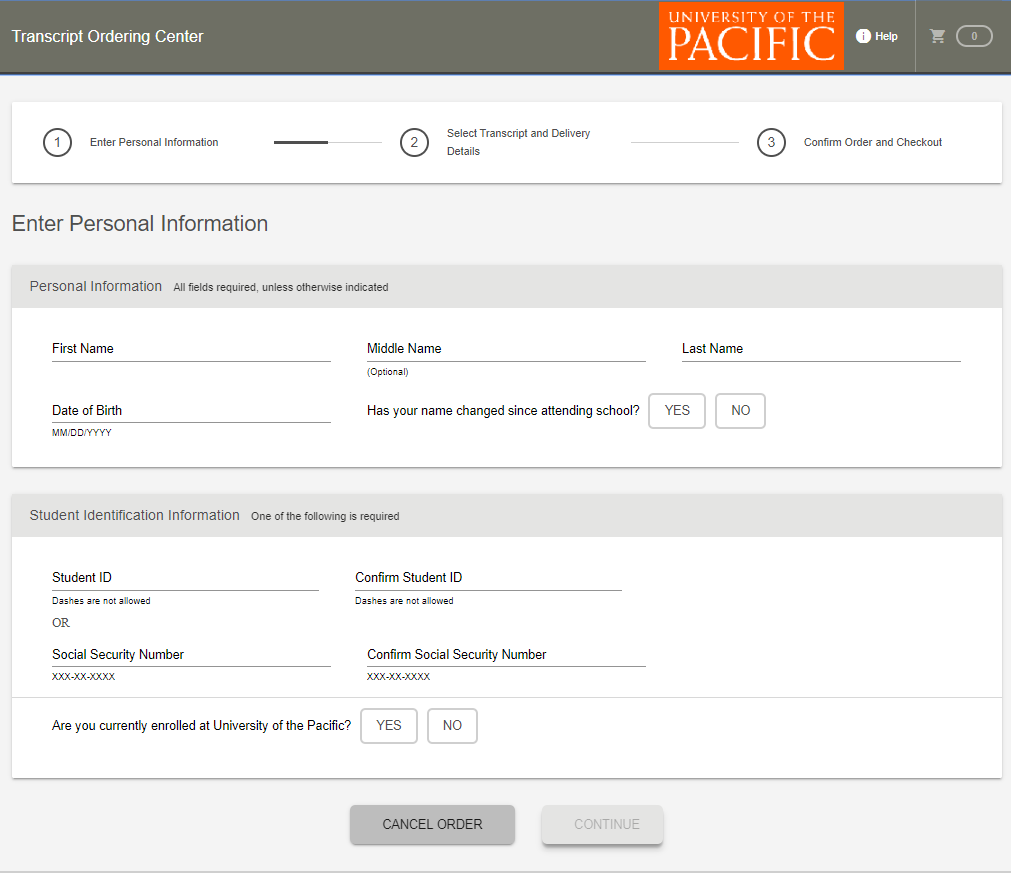1011x873 pixels.
Task: Select step 2 circle in progress bar
Action: click(414, 142)
